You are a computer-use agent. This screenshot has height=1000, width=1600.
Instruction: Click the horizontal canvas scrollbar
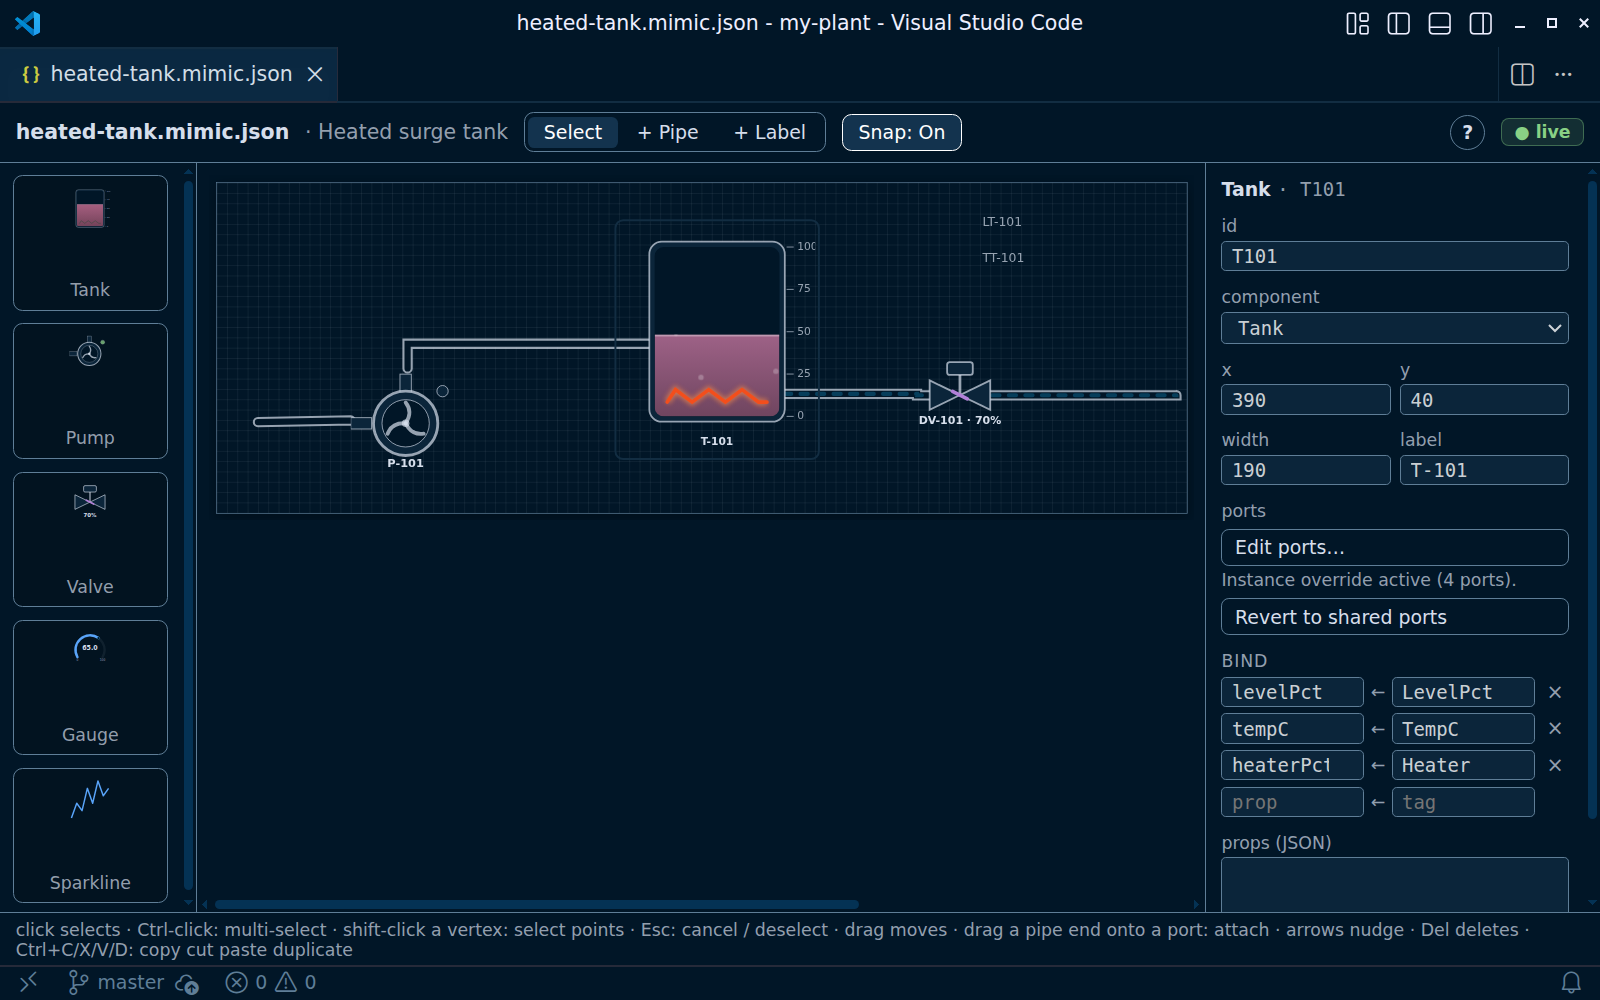(x=537, y=904)
